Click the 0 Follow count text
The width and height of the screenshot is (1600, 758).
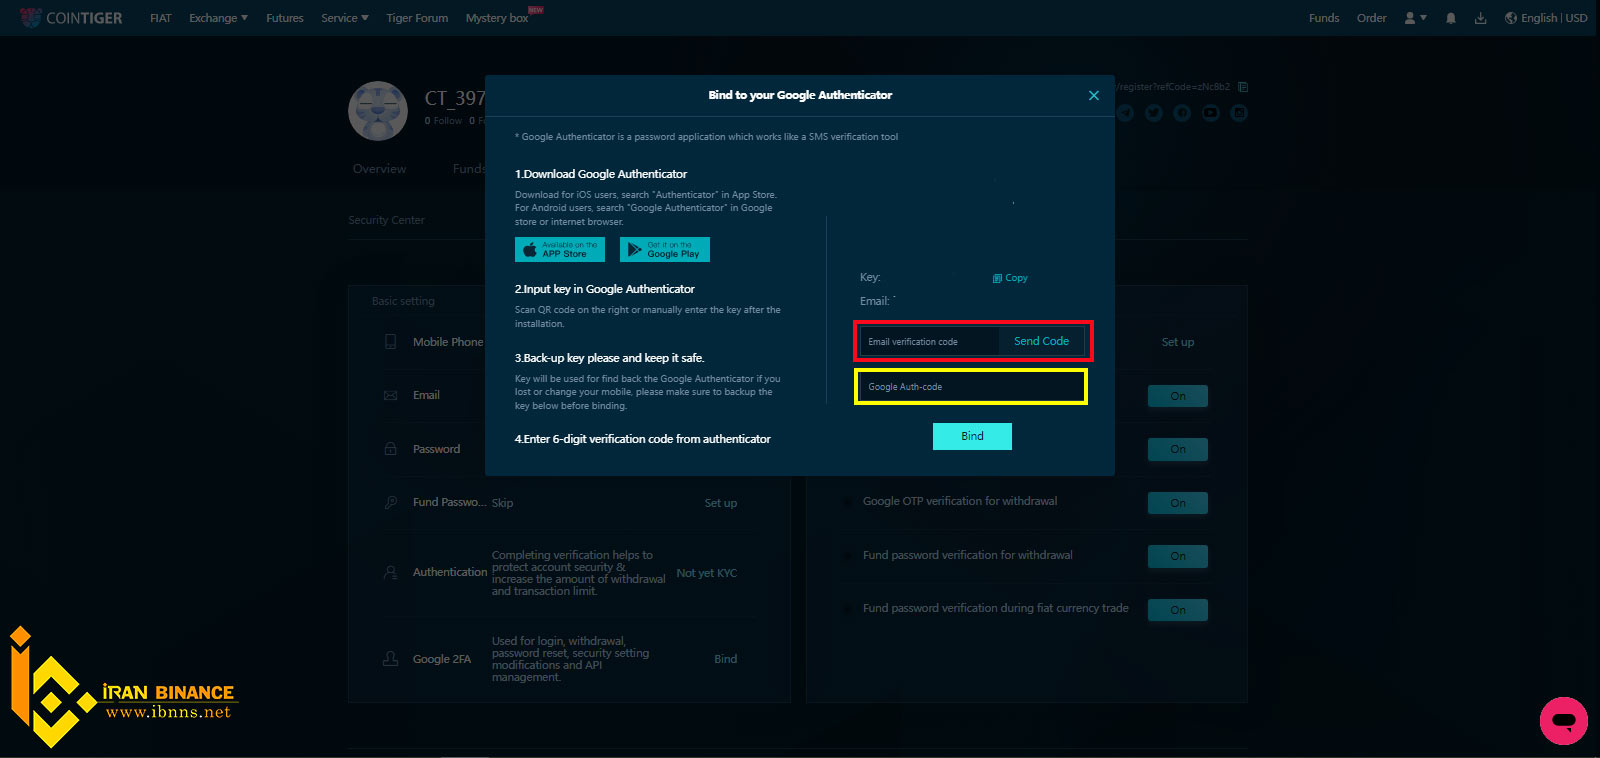click(x=443, y=121)
